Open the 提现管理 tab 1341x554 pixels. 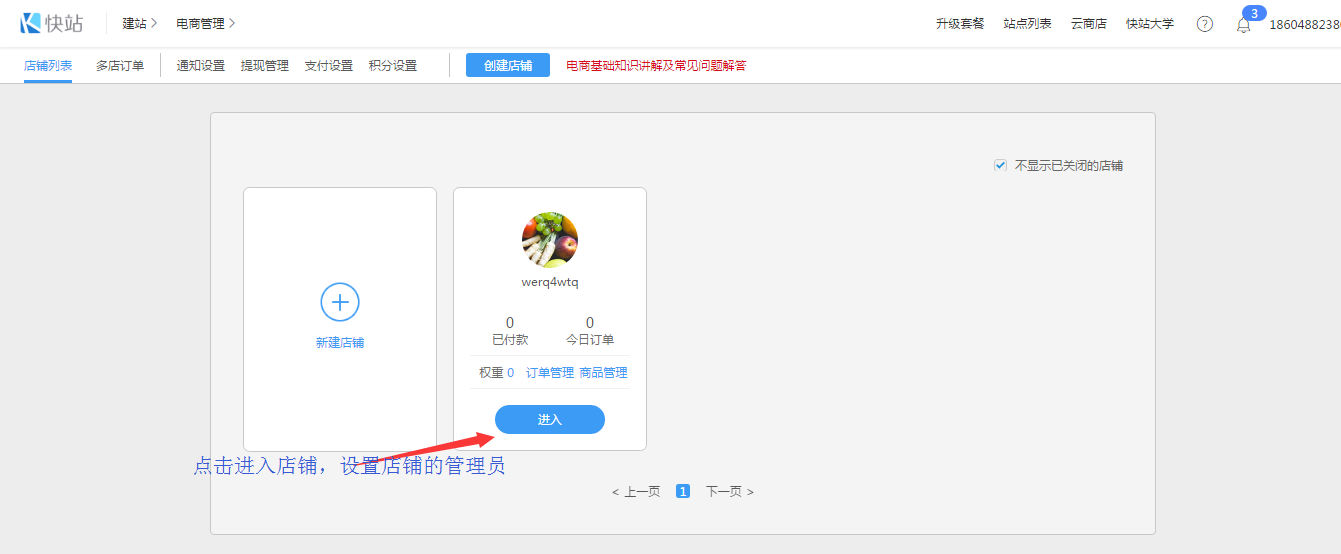(x=265, y=66)
